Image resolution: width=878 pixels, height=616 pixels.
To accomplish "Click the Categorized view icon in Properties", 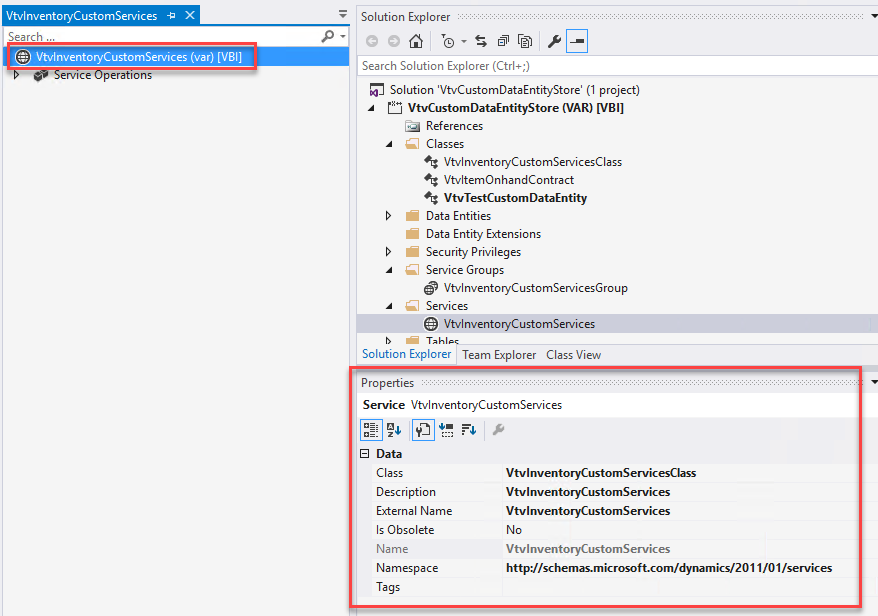I will (x=371, y=430).
